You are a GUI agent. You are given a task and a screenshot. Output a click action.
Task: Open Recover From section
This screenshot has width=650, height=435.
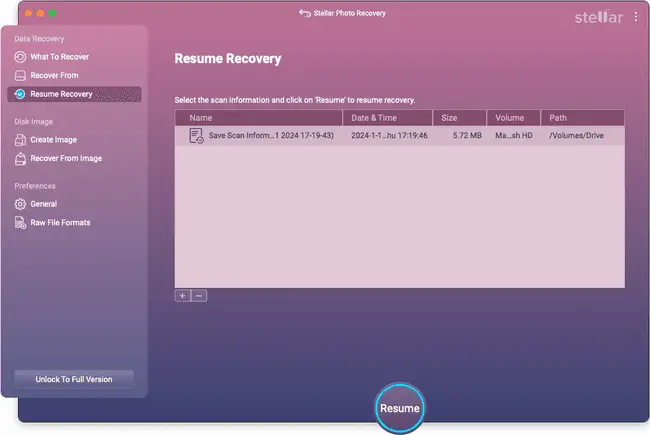click(54, 75)
